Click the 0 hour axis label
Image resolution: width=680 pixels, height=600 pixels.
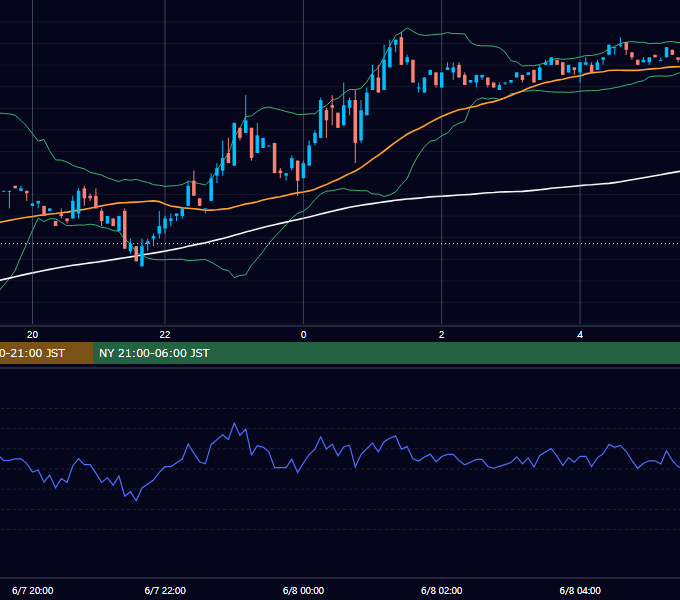[303, 335]
